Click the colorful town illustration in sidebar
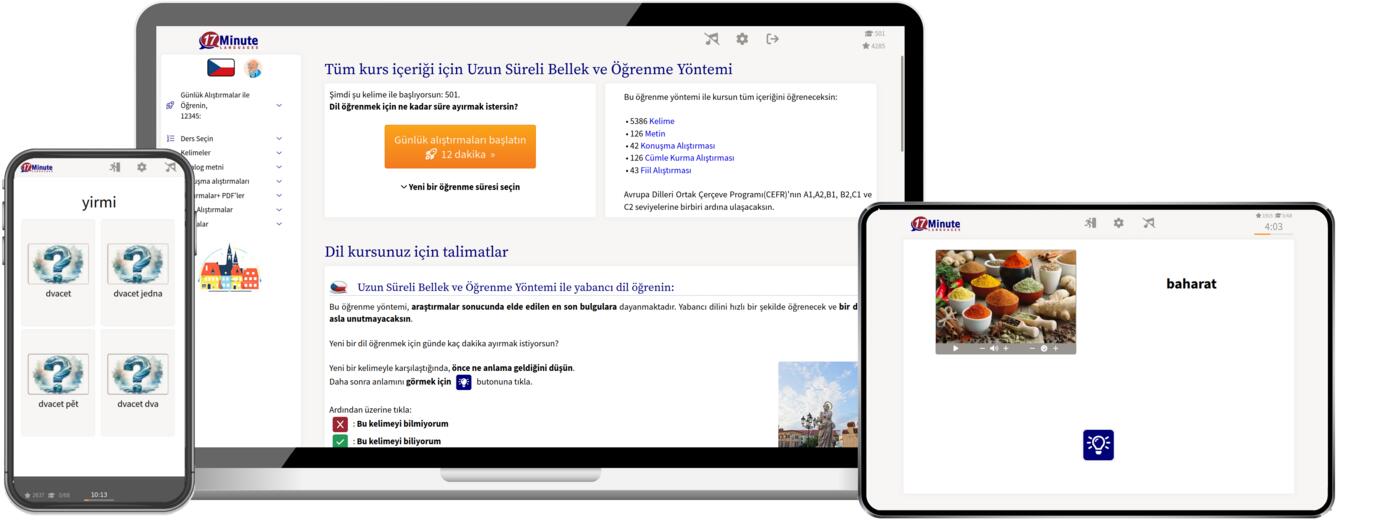This screenshot has width=1400, height=532. (229, 268)
